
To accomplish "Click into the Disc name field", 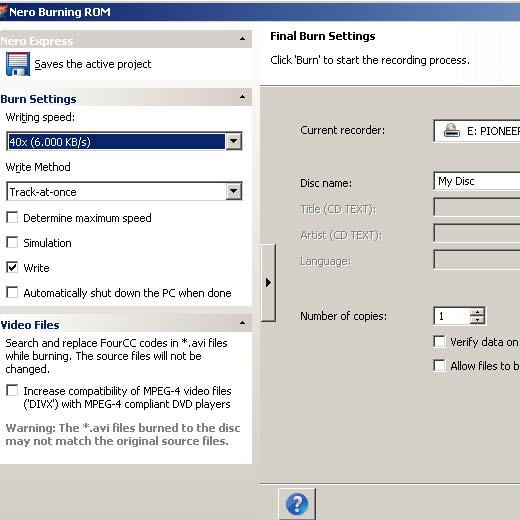I will tap(477, 181).
